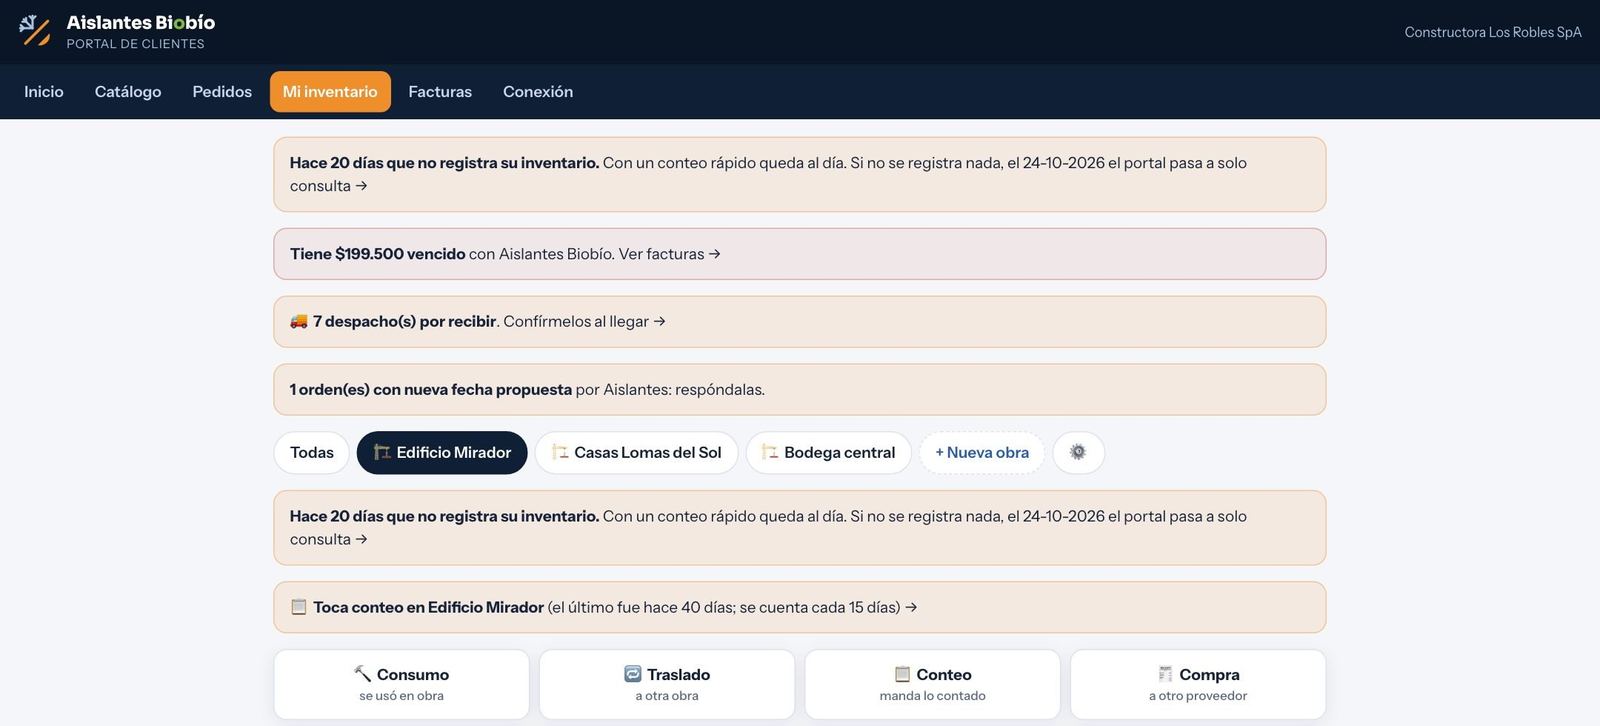
Task: Register a Compra a otro proveedor
Action: click(x=1198, y=684)
